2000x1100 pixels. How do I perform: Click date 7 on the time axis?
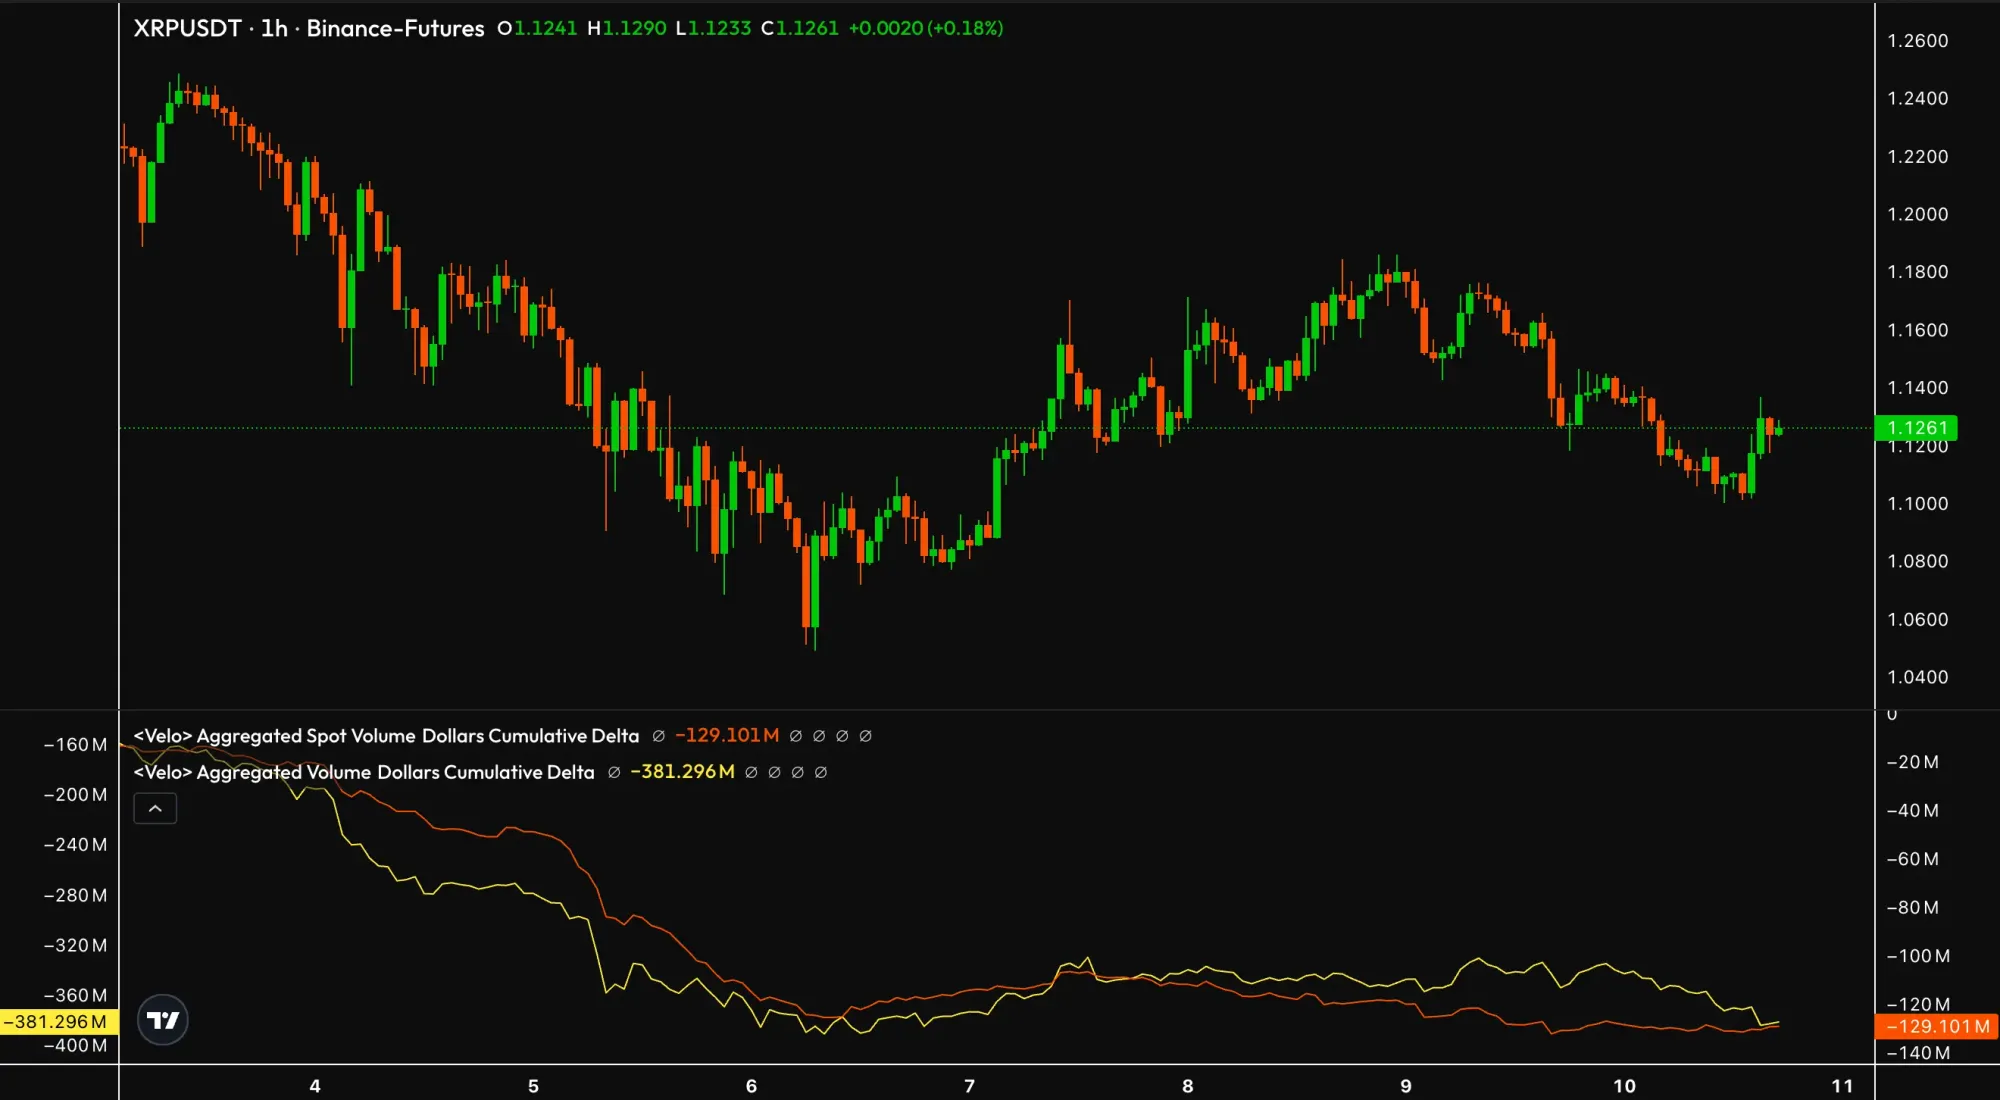point(969,1086)
